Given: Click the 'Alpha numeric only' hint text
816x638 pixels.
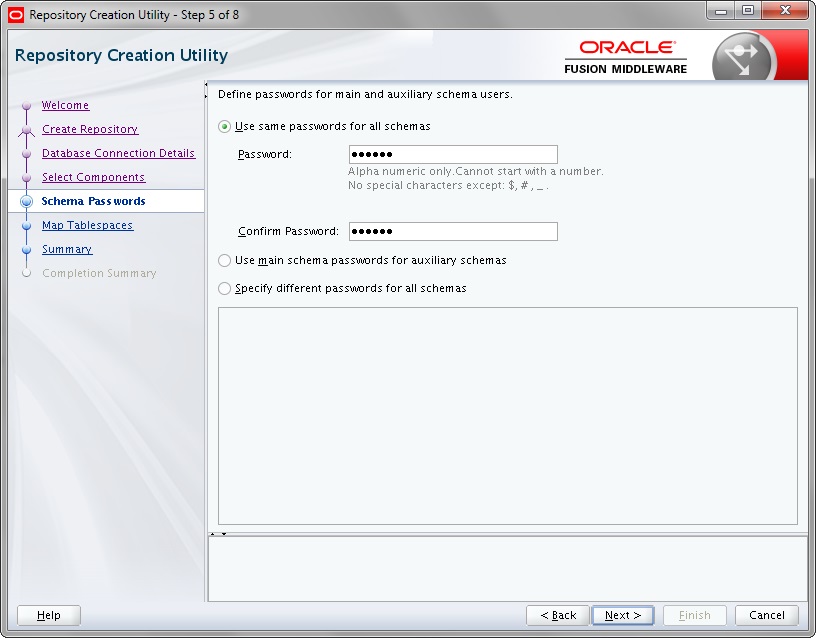Looking at the screenshot, I should point(476,171).
